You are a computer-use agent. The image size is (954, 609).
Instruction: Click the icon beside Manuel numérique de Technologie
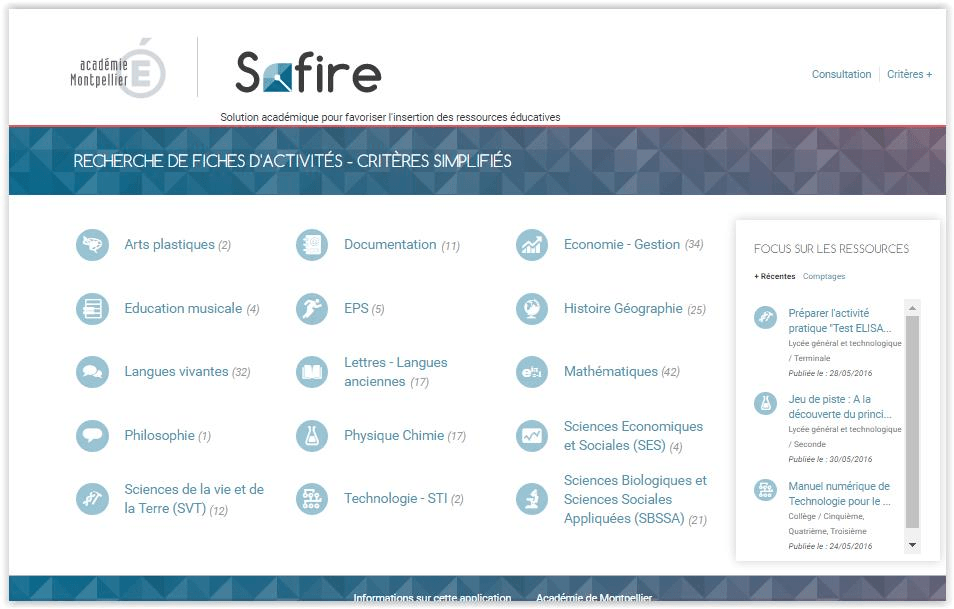765,490
